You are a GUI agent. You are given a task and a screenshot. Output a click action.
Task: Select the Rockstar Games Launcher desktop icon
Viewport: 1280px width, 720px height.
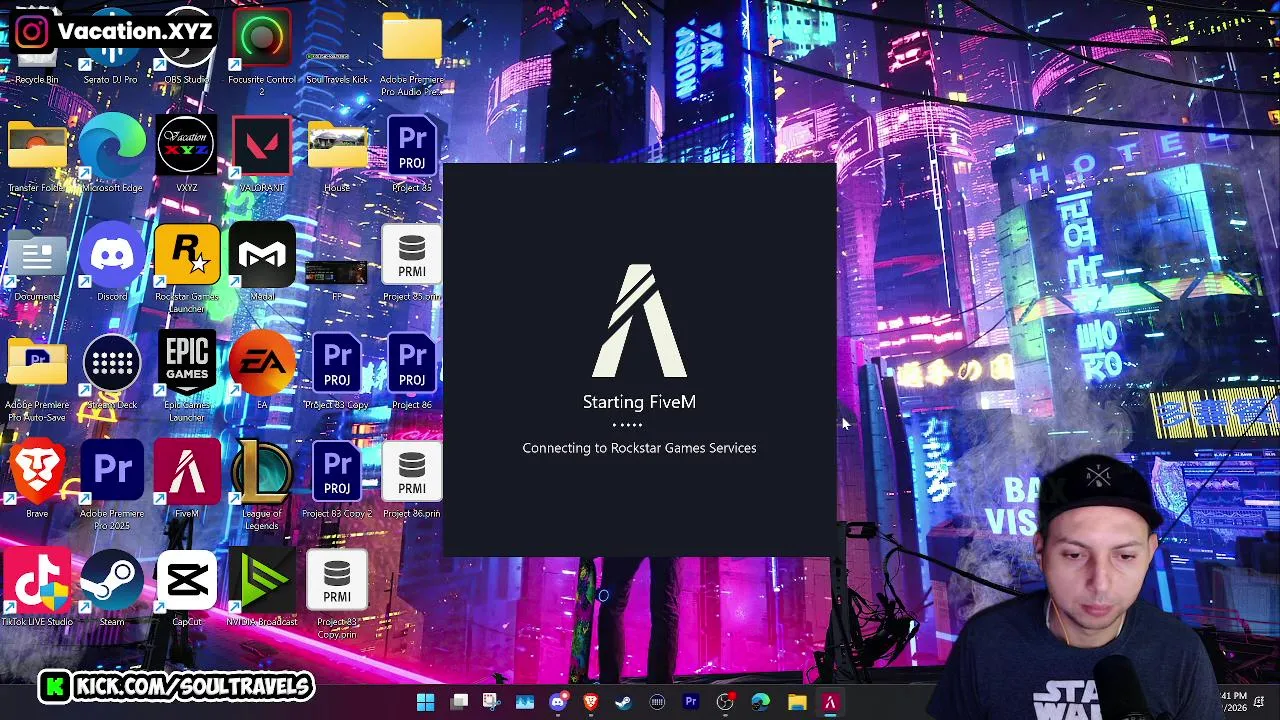(x=187, y=268)
